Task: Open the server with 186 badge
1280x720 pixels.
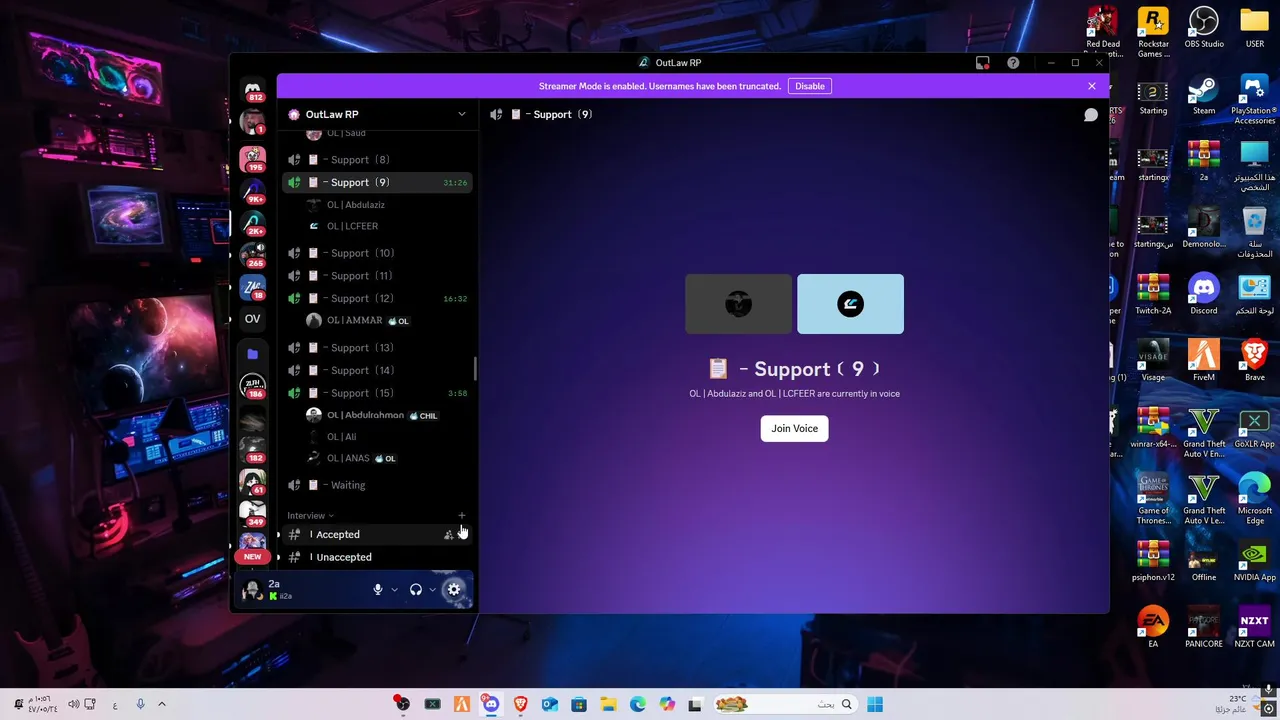Action: (x=253, y=385)
